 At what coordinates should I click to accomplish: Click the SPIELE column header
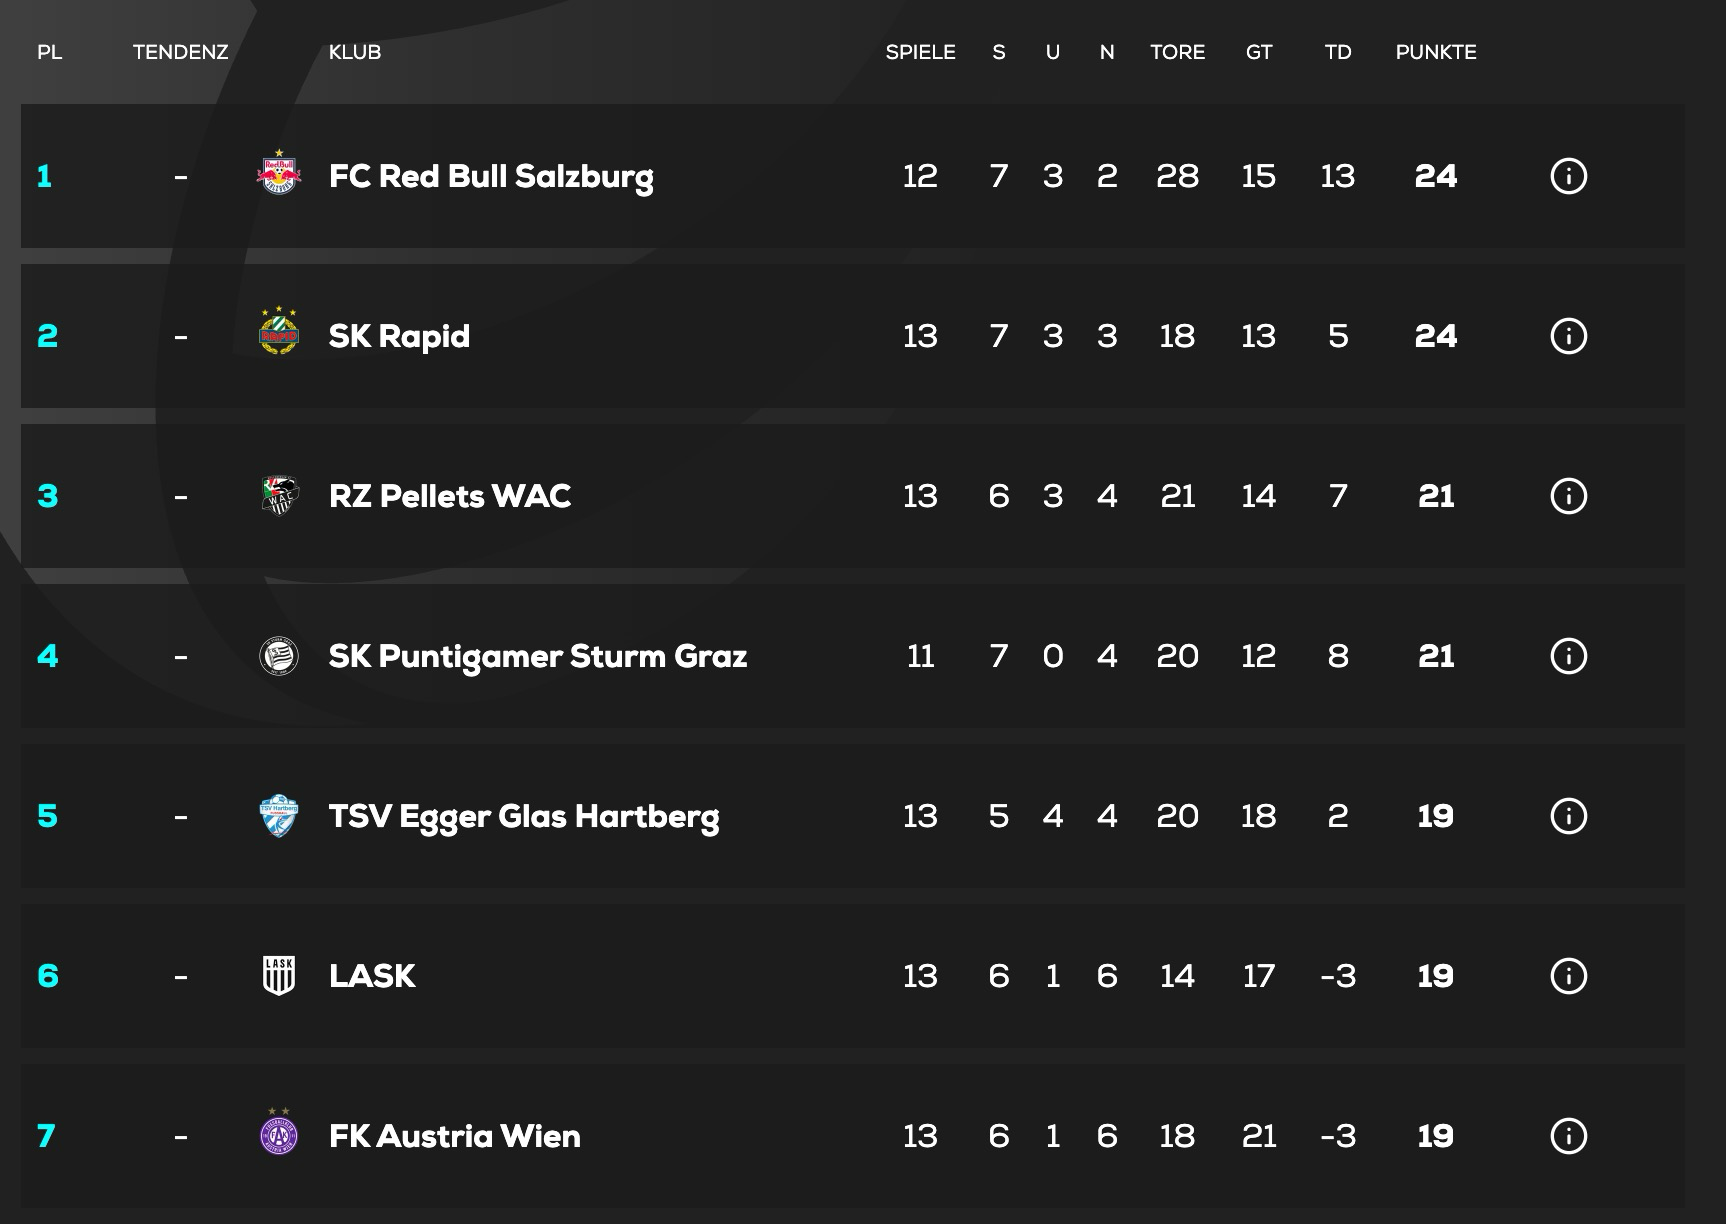[x=920, y=52]
